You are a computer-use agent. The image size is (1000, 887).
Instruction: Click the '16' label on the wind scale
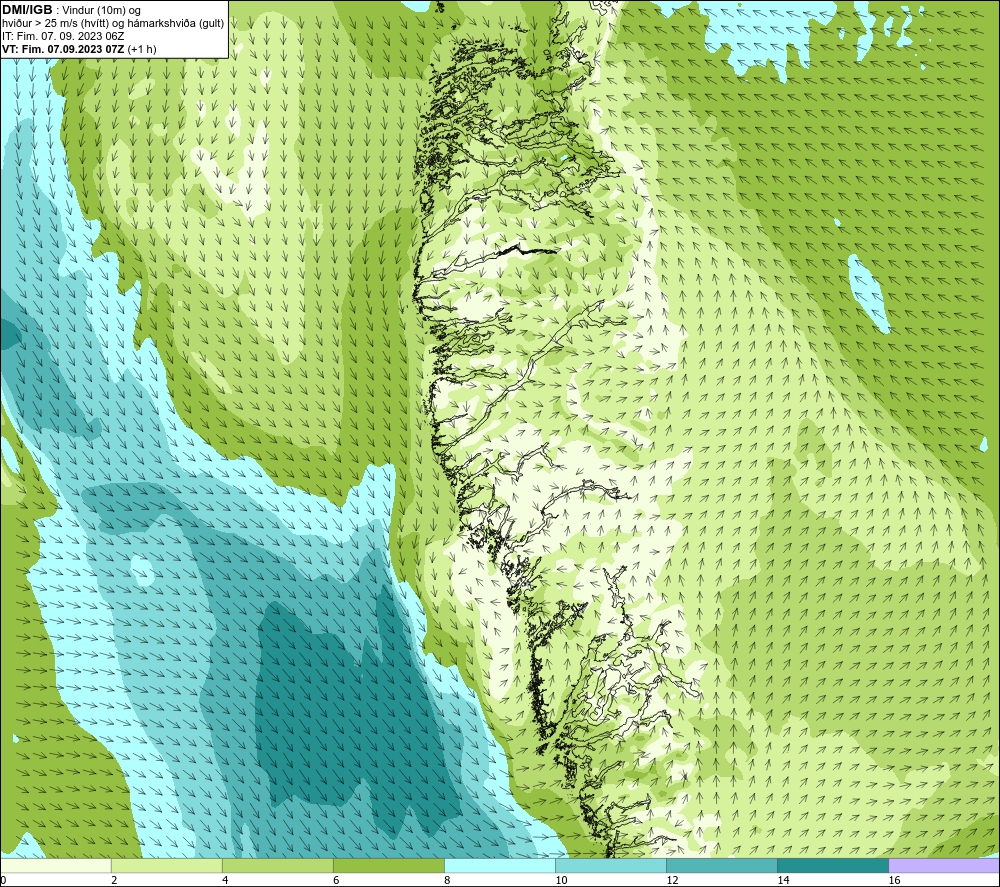894,880
